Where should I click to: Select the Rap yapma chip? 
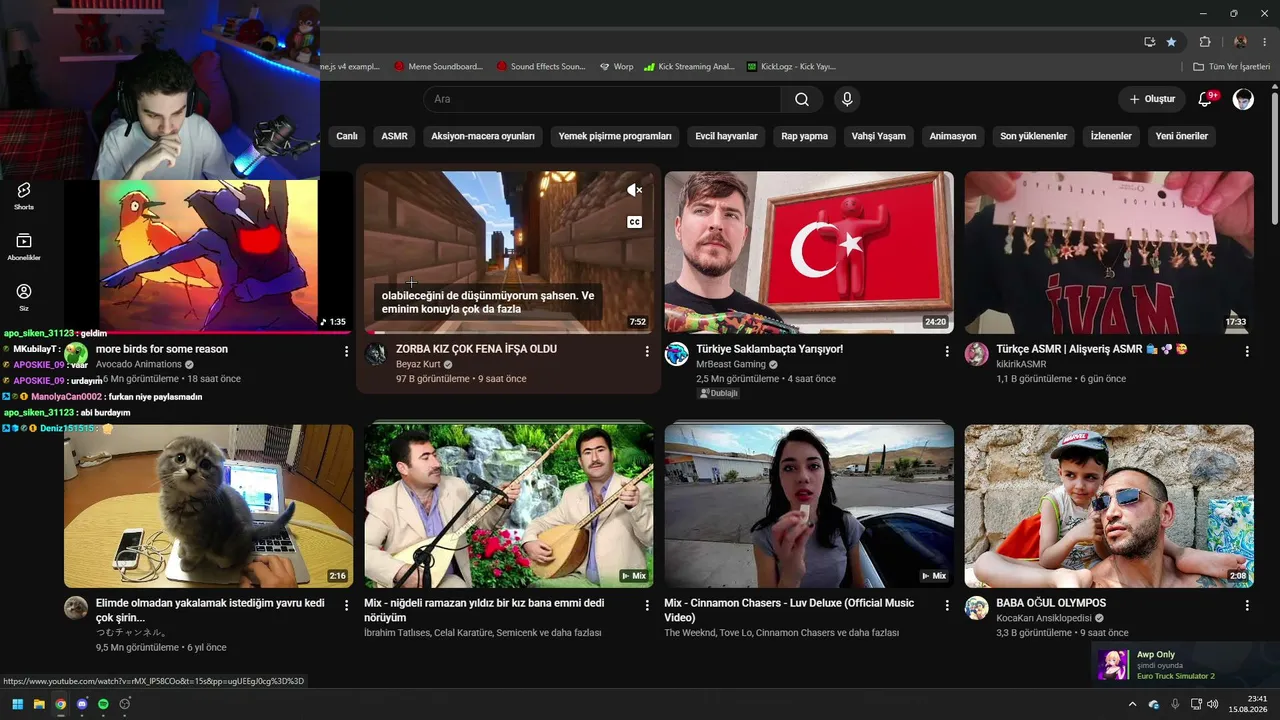click(805, 136)
